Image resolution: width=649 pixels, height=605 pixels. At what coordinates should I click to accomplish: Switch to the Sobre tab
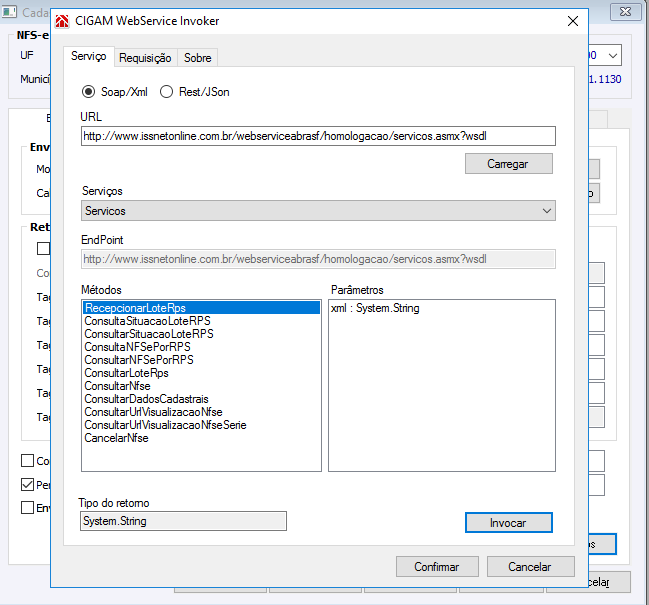coord(197,58)
